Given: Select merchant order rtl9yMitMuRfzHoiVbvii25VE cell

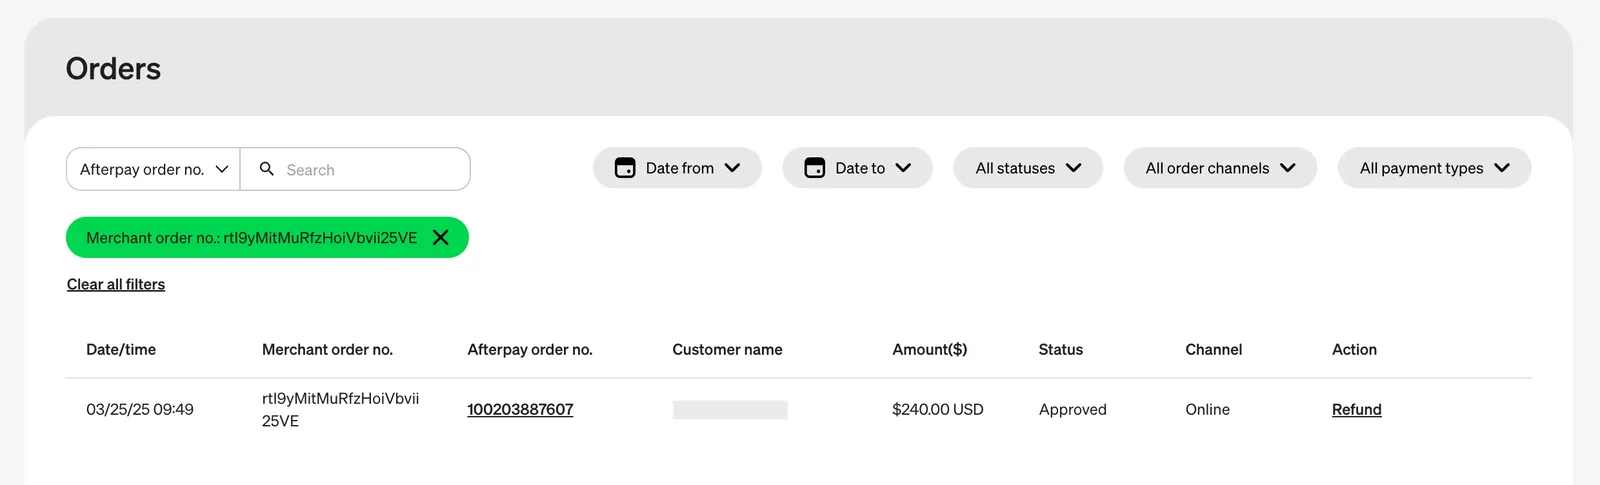Looking at the screenshot, I should click(340, 409).
